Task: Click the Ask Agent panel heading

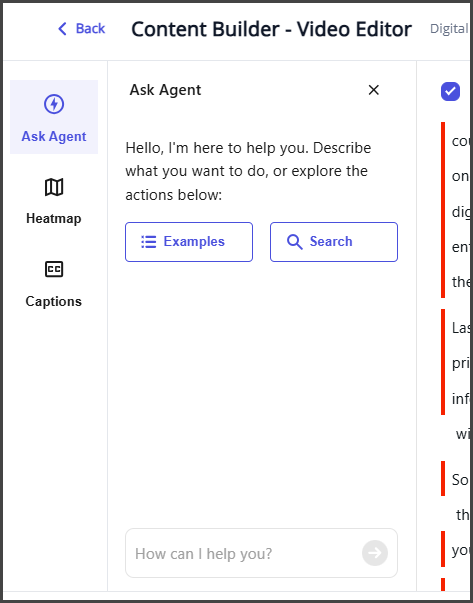Action: tap(165, 90)
